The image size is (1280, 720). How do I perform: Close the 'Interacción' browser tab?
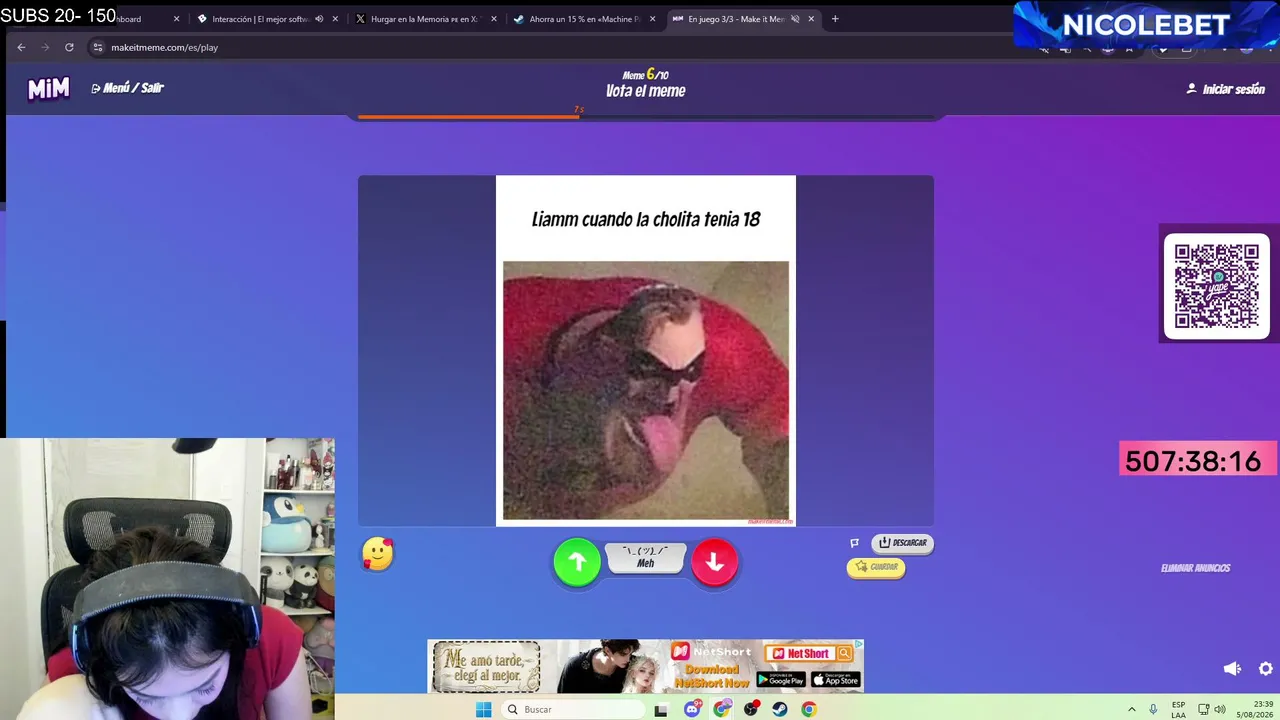(335, 19)
